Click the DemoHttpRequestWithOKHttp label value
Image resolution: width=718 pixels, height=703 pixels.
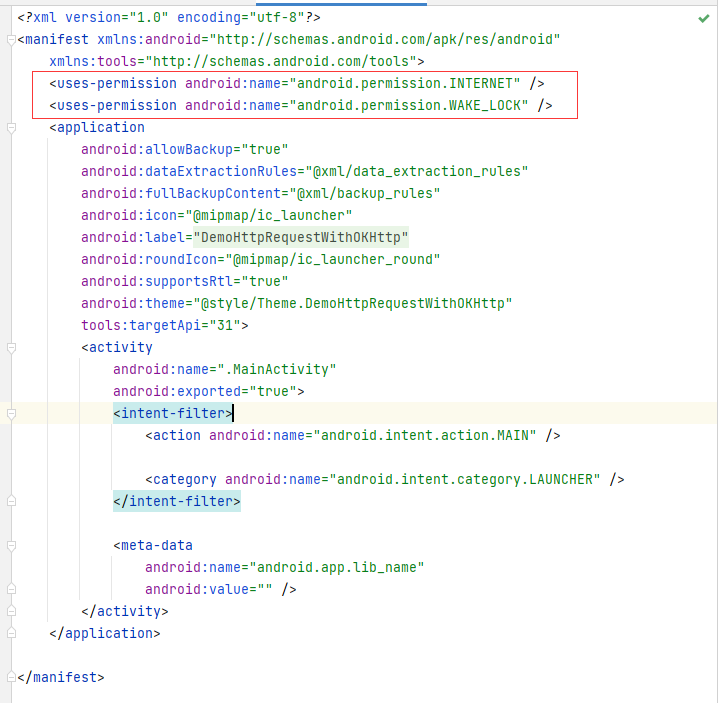tap(301, 237)
